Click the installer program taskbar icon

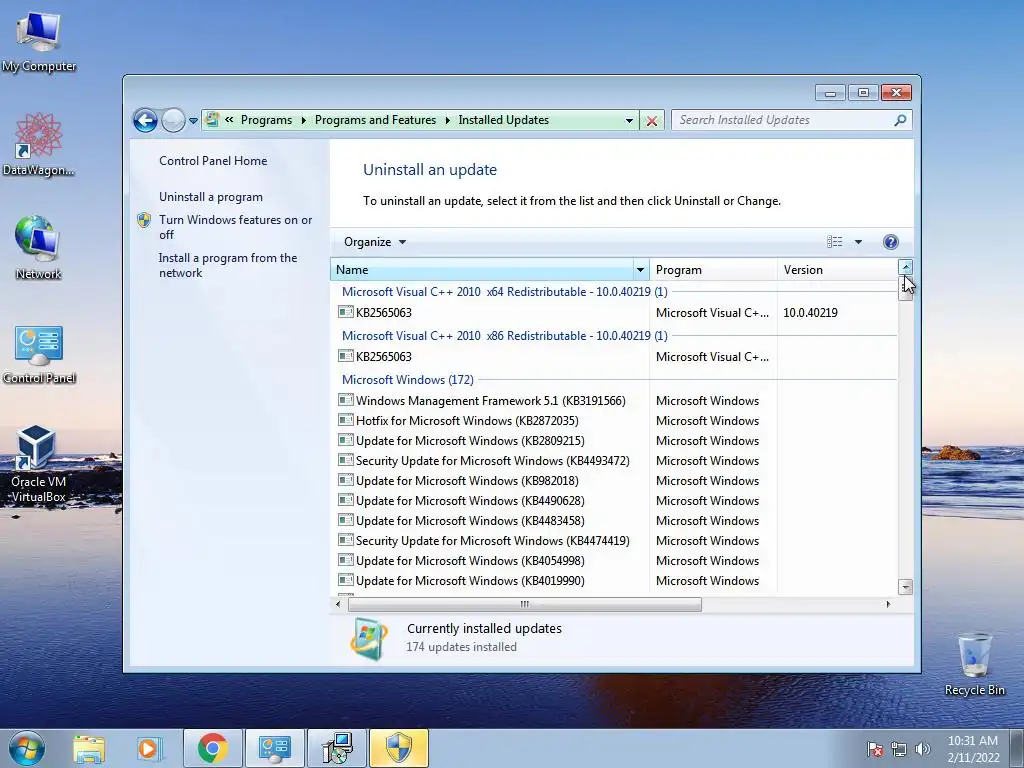(337, 748)
